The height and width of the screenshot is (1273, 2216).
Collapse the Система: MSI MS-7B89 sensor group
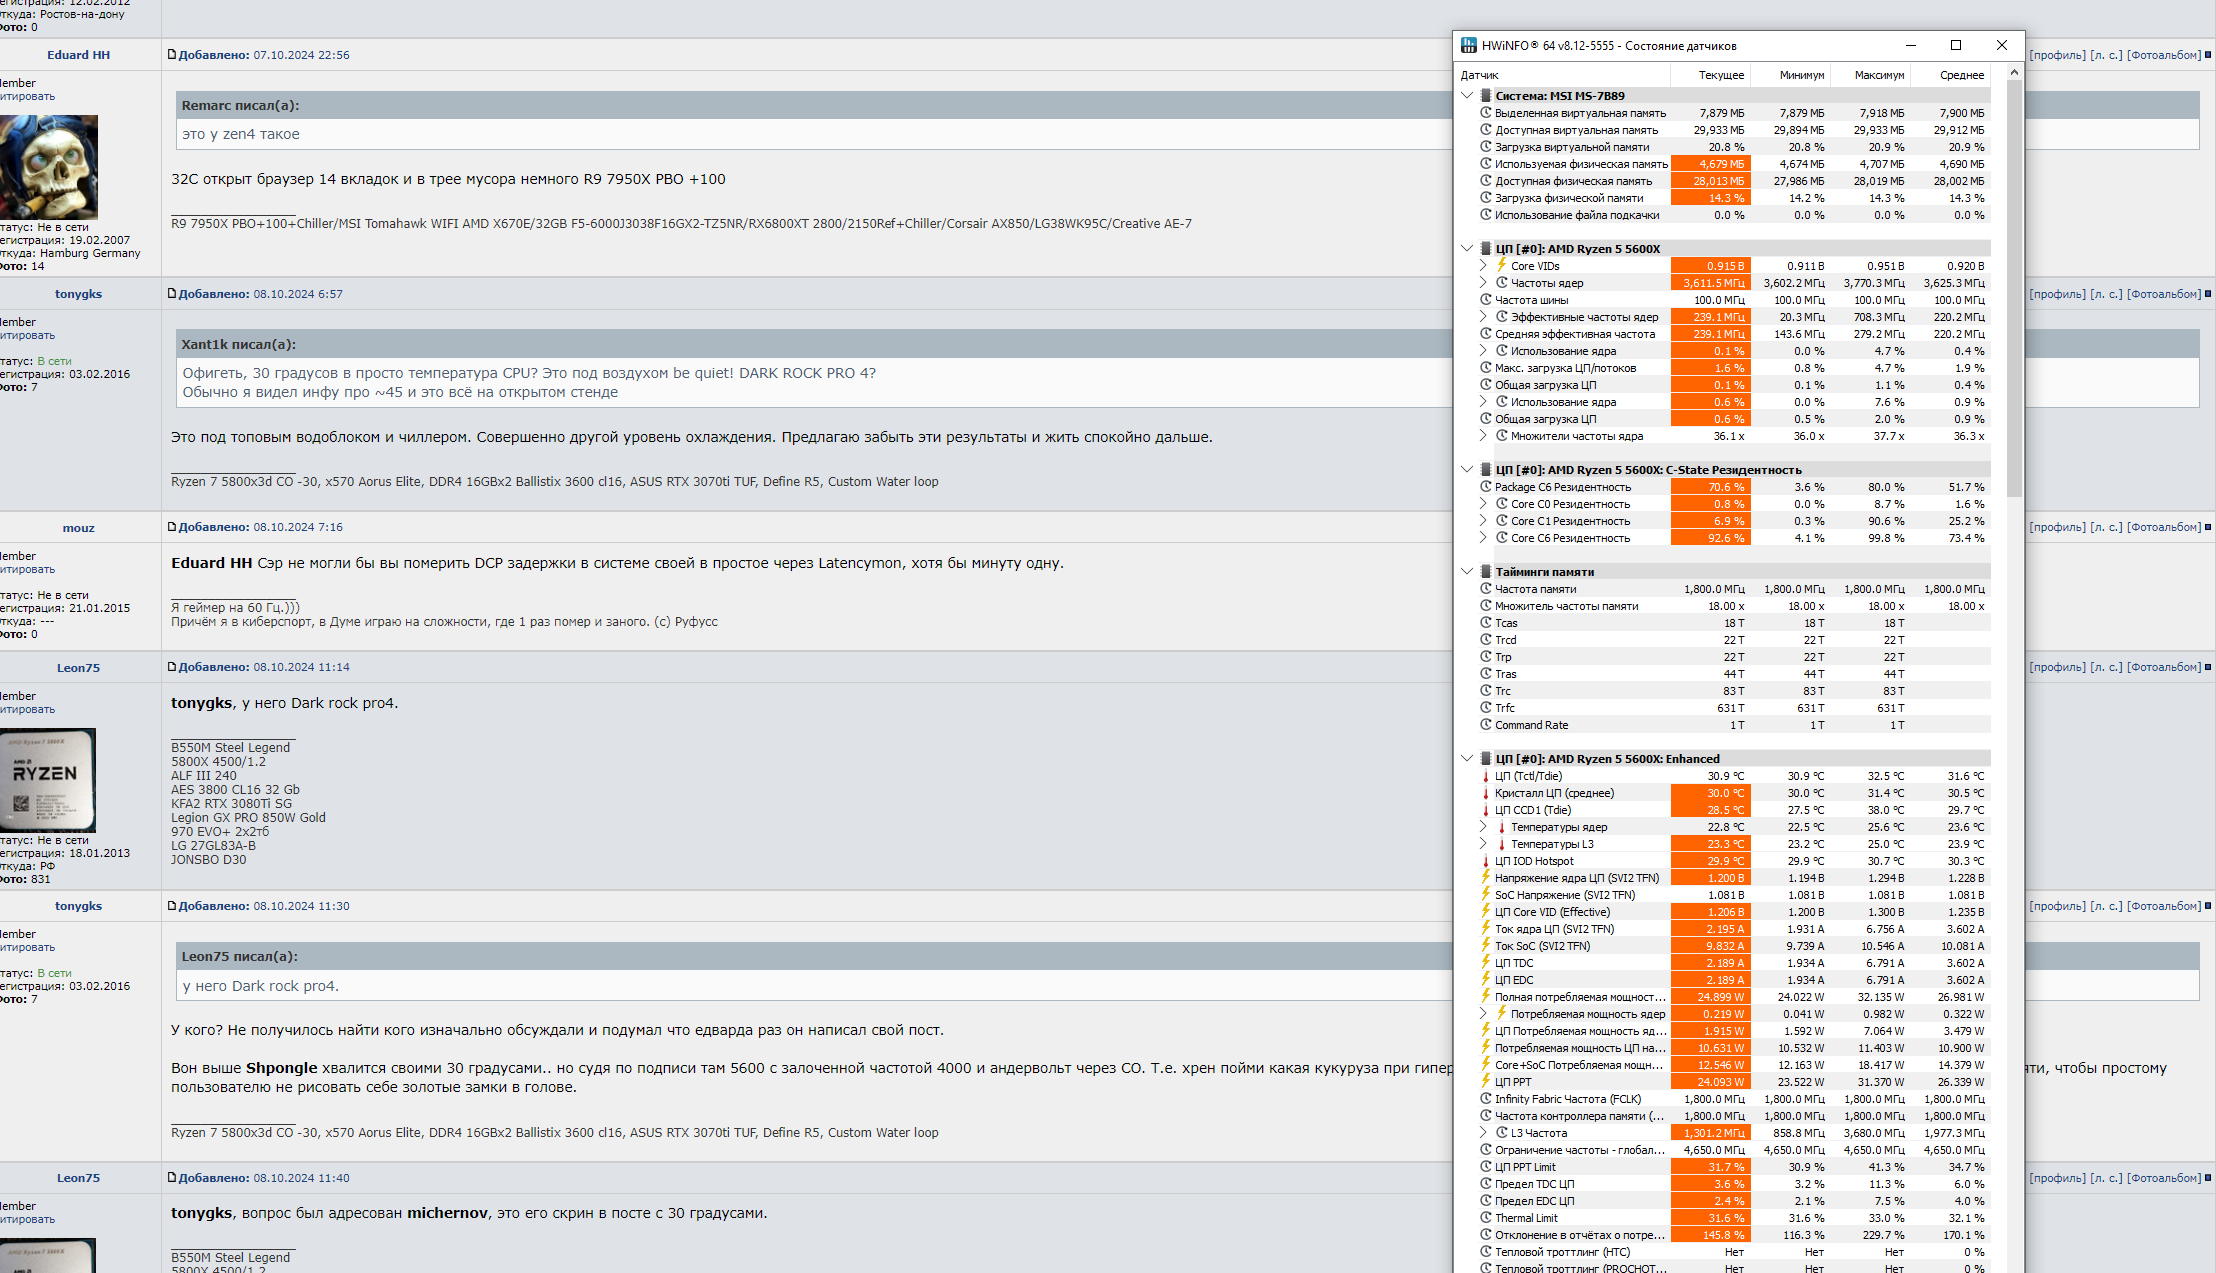(x=1467, y=96)
